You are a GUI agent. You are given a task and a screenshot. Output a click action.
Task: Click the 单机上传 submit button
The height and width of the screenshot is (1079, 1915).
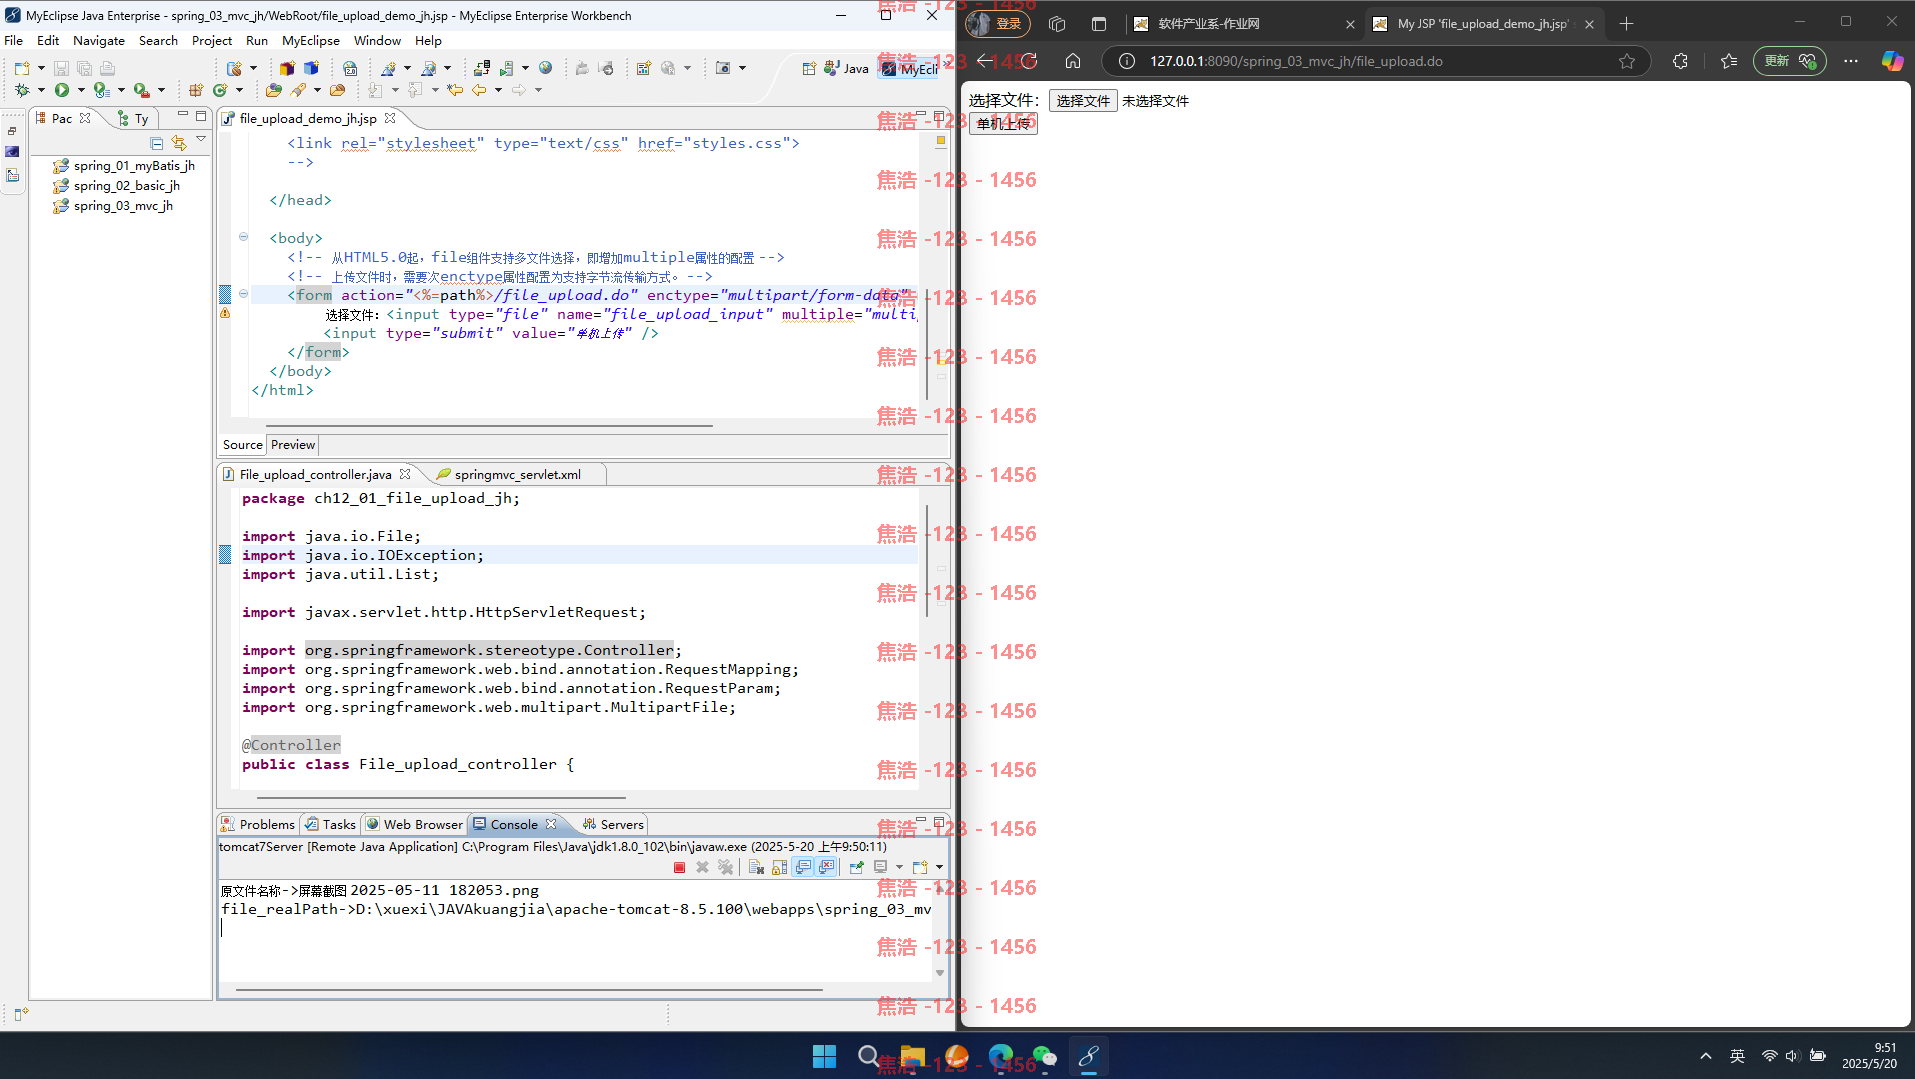1003,124
